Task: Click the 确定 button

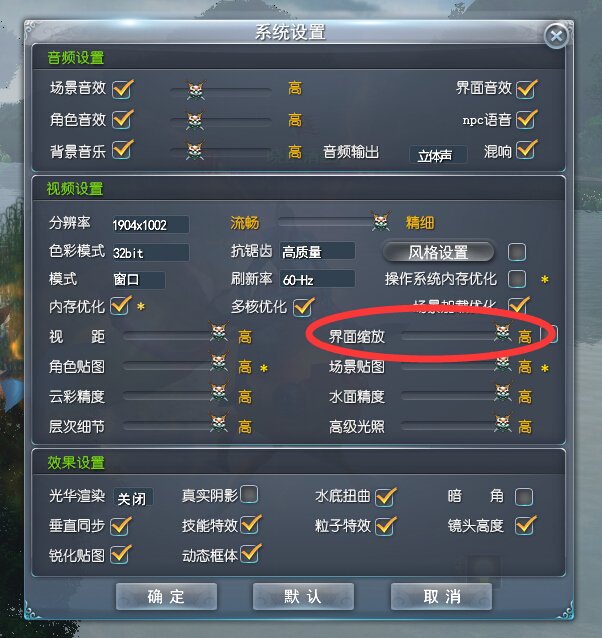Action: point(166,596)
